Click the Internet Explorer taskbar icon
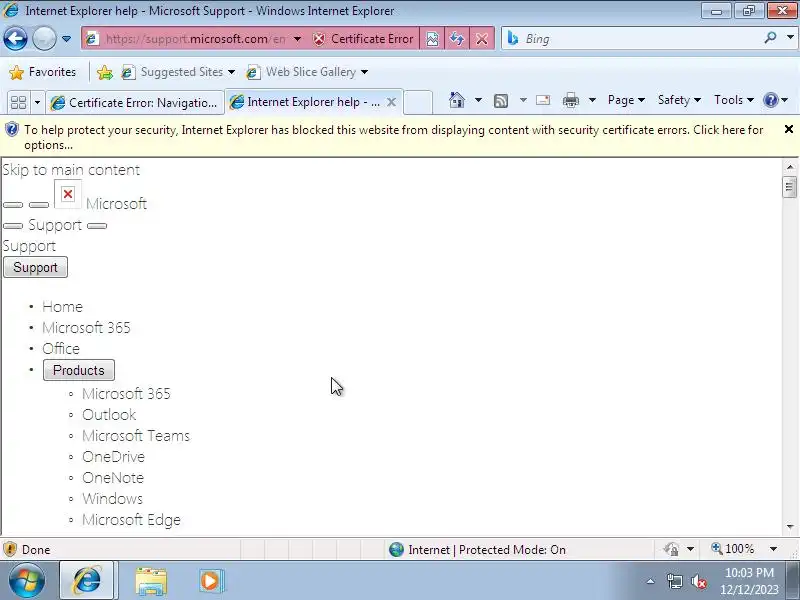 click(87, 580)
